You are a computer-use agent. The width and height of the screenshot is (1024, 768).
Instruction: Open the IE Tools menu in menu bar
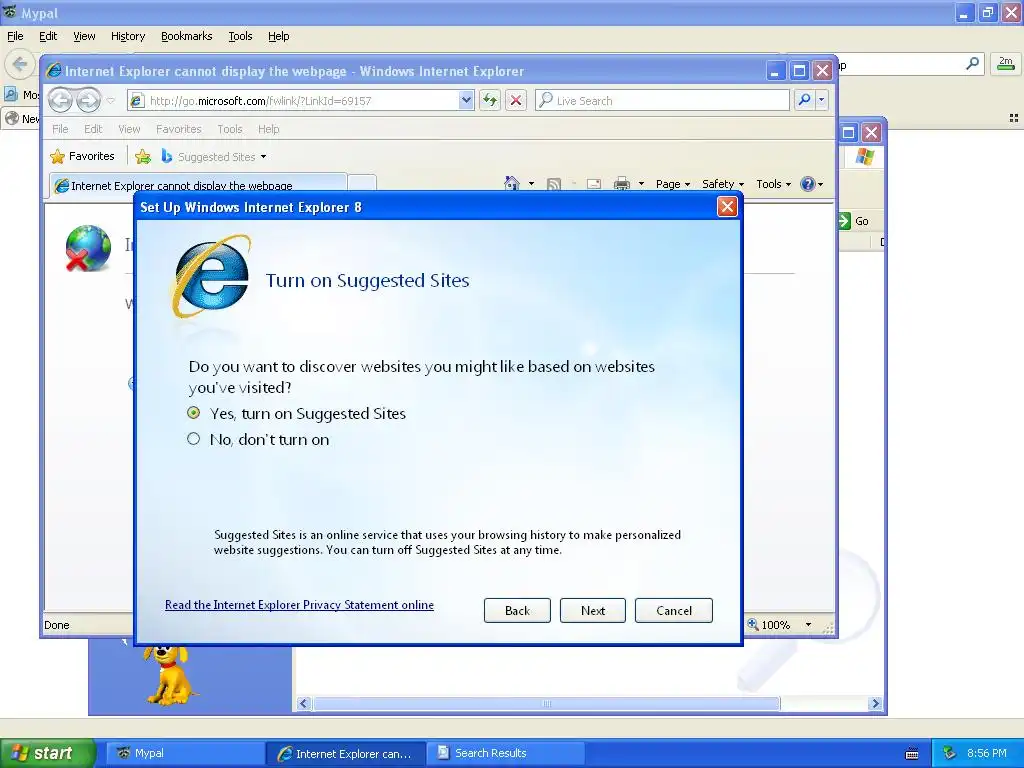229,129
